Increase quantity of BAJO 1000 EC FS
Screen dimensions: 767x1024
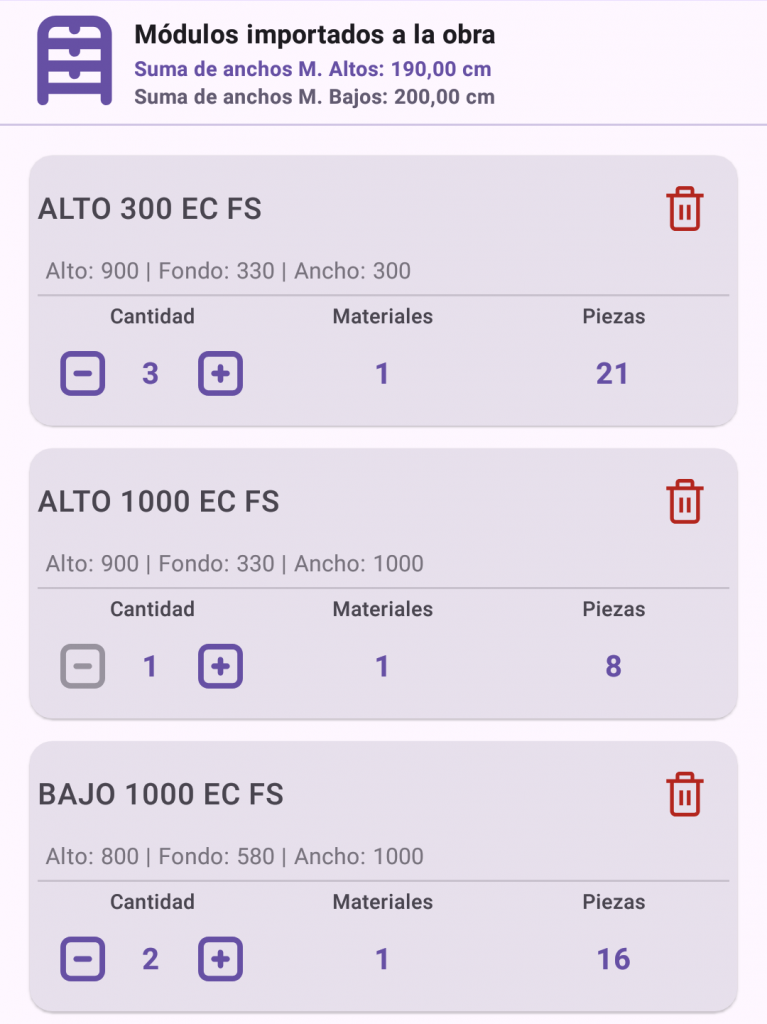point(220,959)
